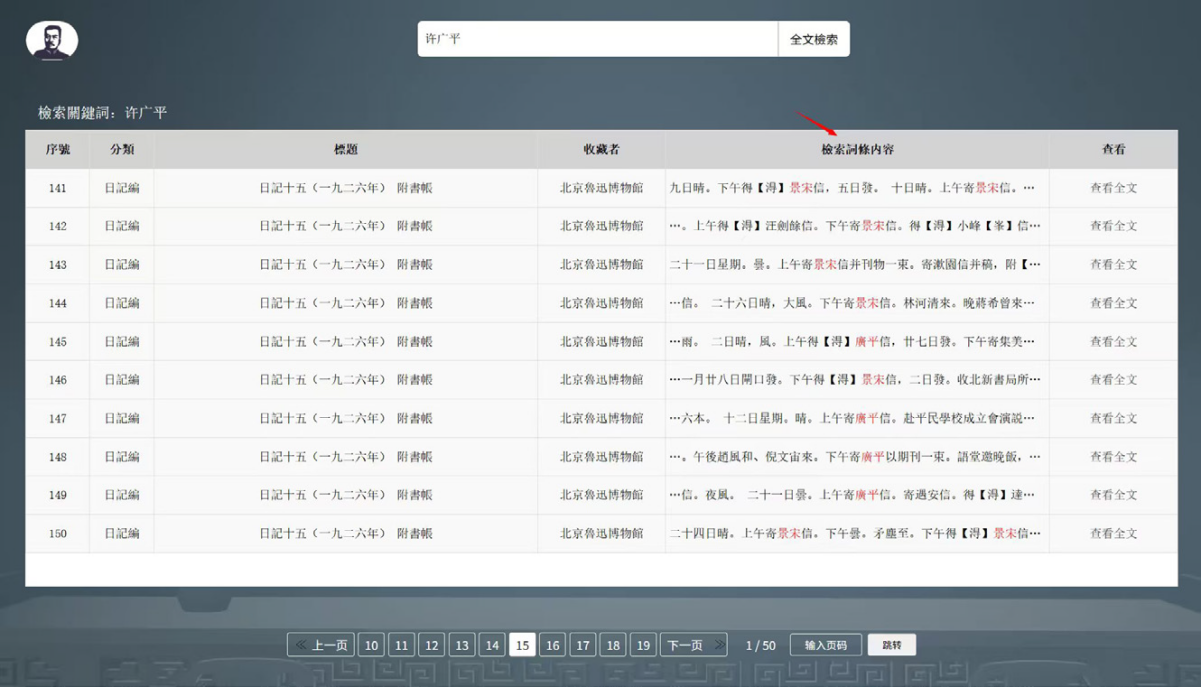1201x687 pixels.
Task: Go to previous page with 上一页
Action: 321,645
